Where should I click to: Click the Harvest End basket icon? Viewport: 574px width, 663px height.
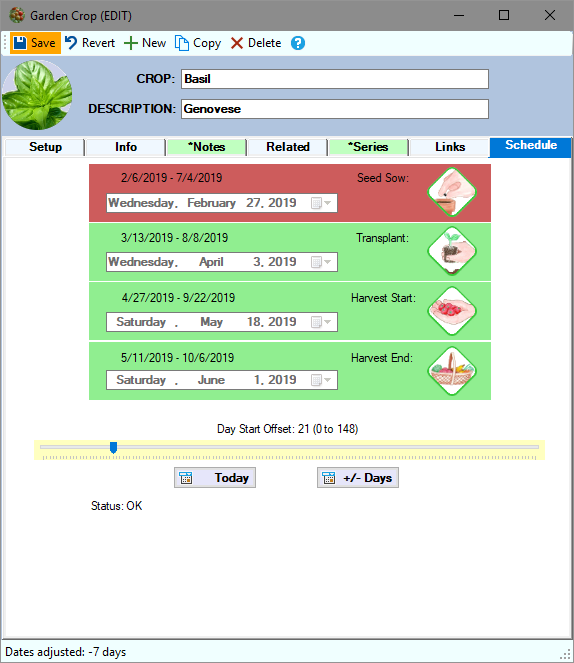[452, 371]
